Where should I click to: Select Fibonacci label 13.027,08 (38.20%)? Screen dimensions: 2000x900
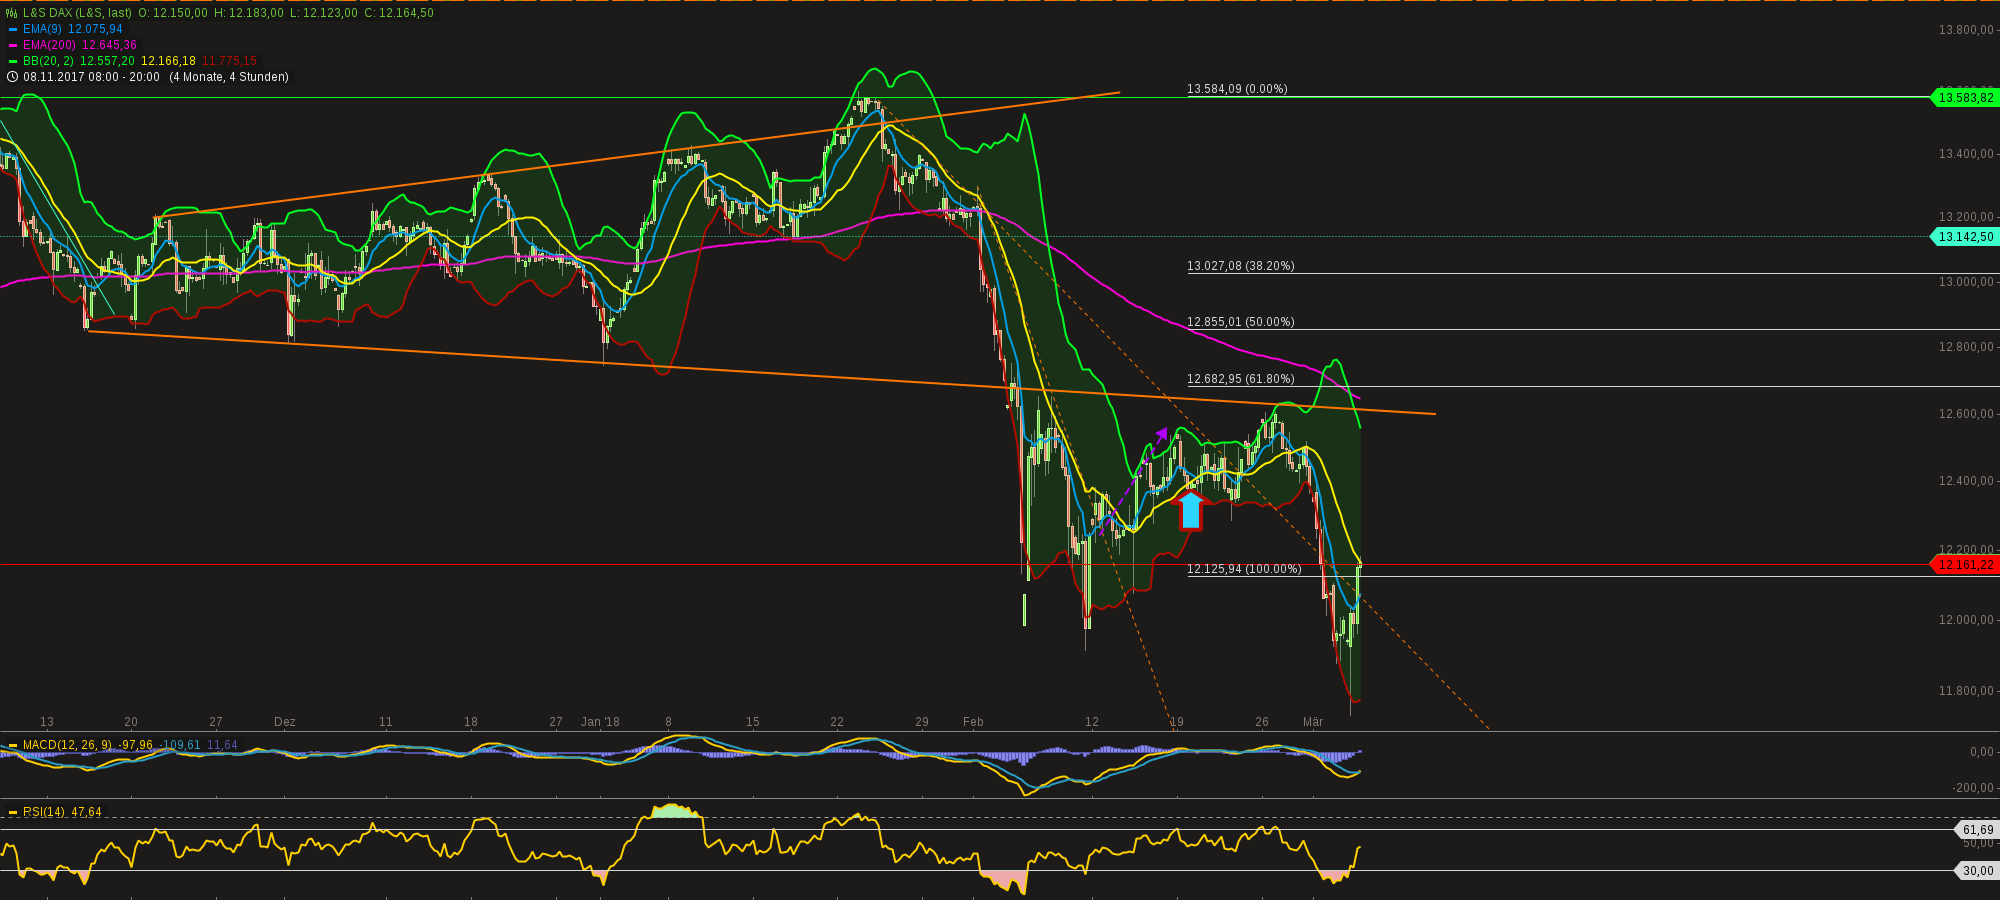[x=1240, y=266]
